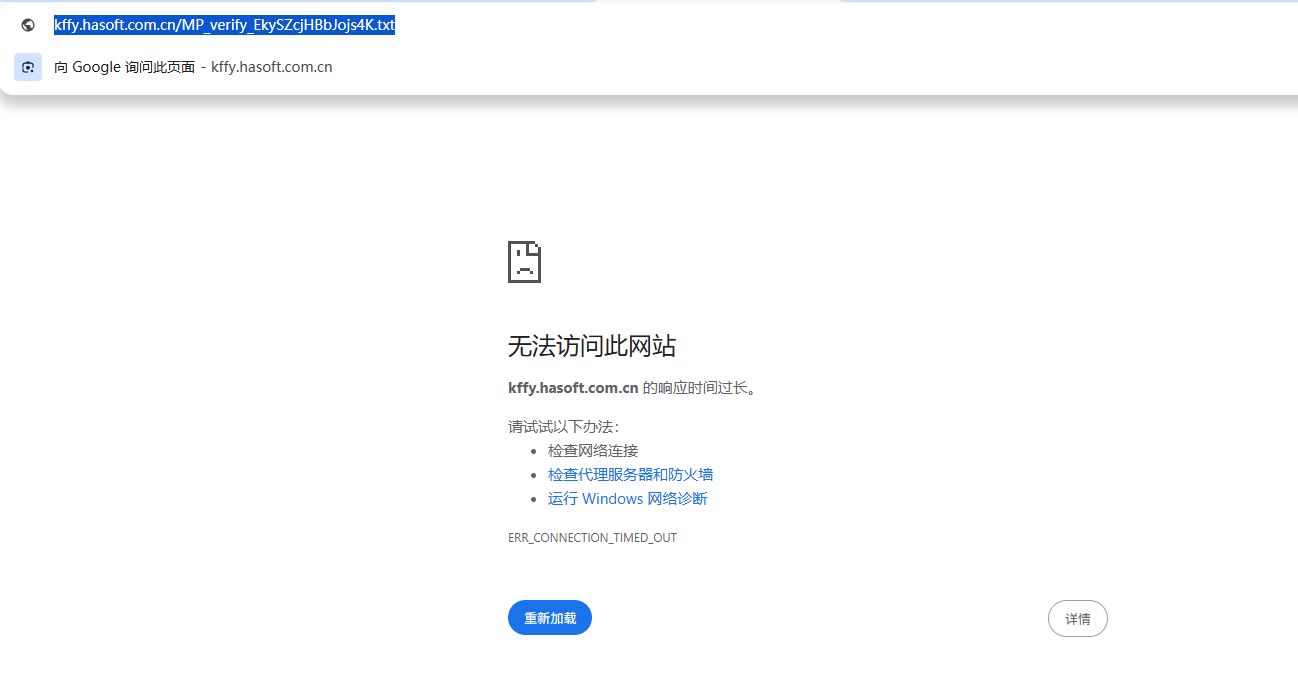Screen dimensions: 1298x698
Task: Click bold kffy.hasoft.com.cn in error message
Action: coord(573,388)
